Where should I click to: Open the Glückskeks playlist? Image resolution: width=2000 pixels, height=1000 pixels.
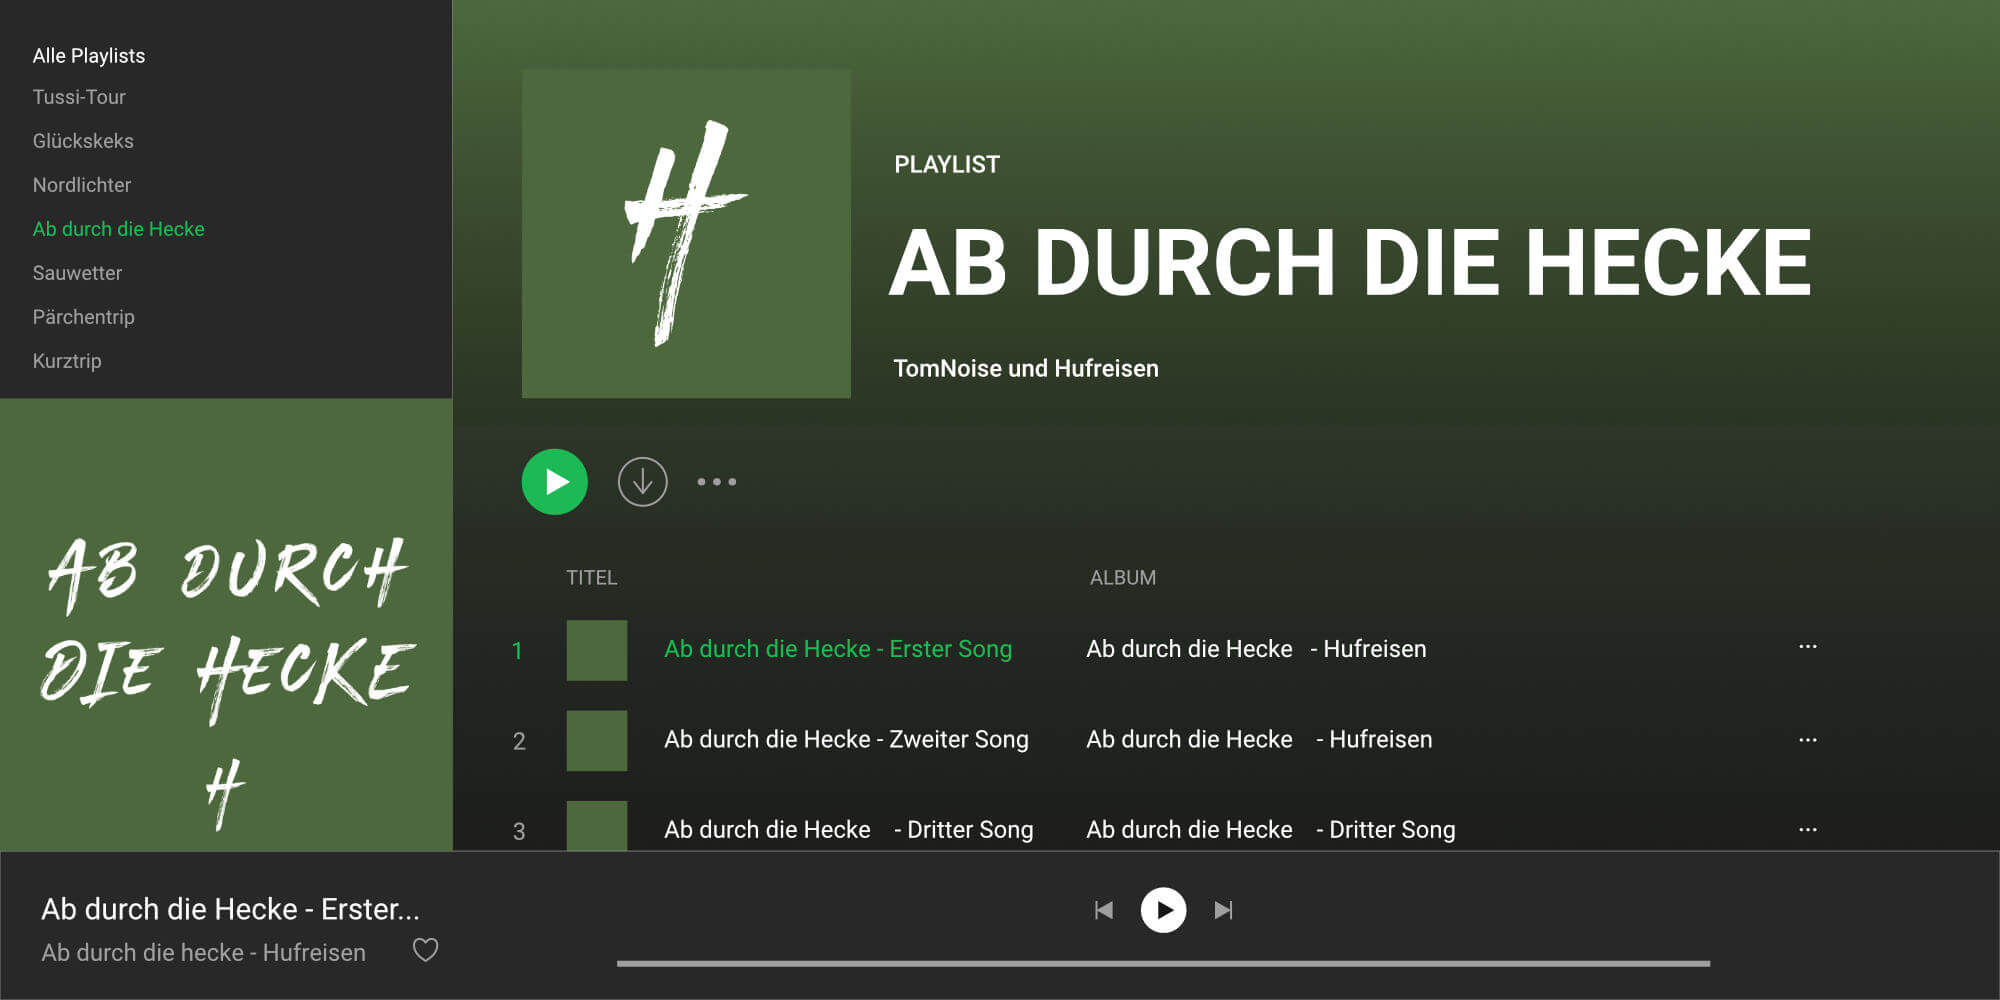[x=83, y=141]
